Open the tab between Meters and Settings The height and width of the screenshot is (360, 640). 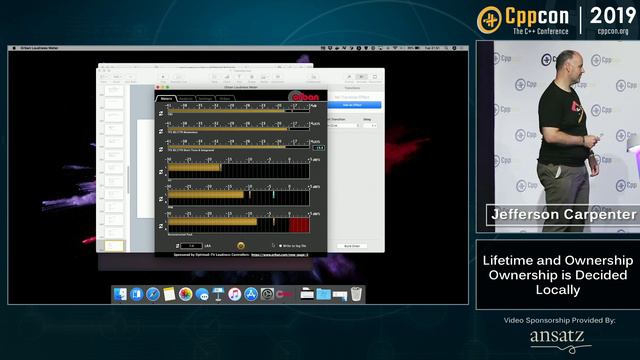click(x=186, y=98)
